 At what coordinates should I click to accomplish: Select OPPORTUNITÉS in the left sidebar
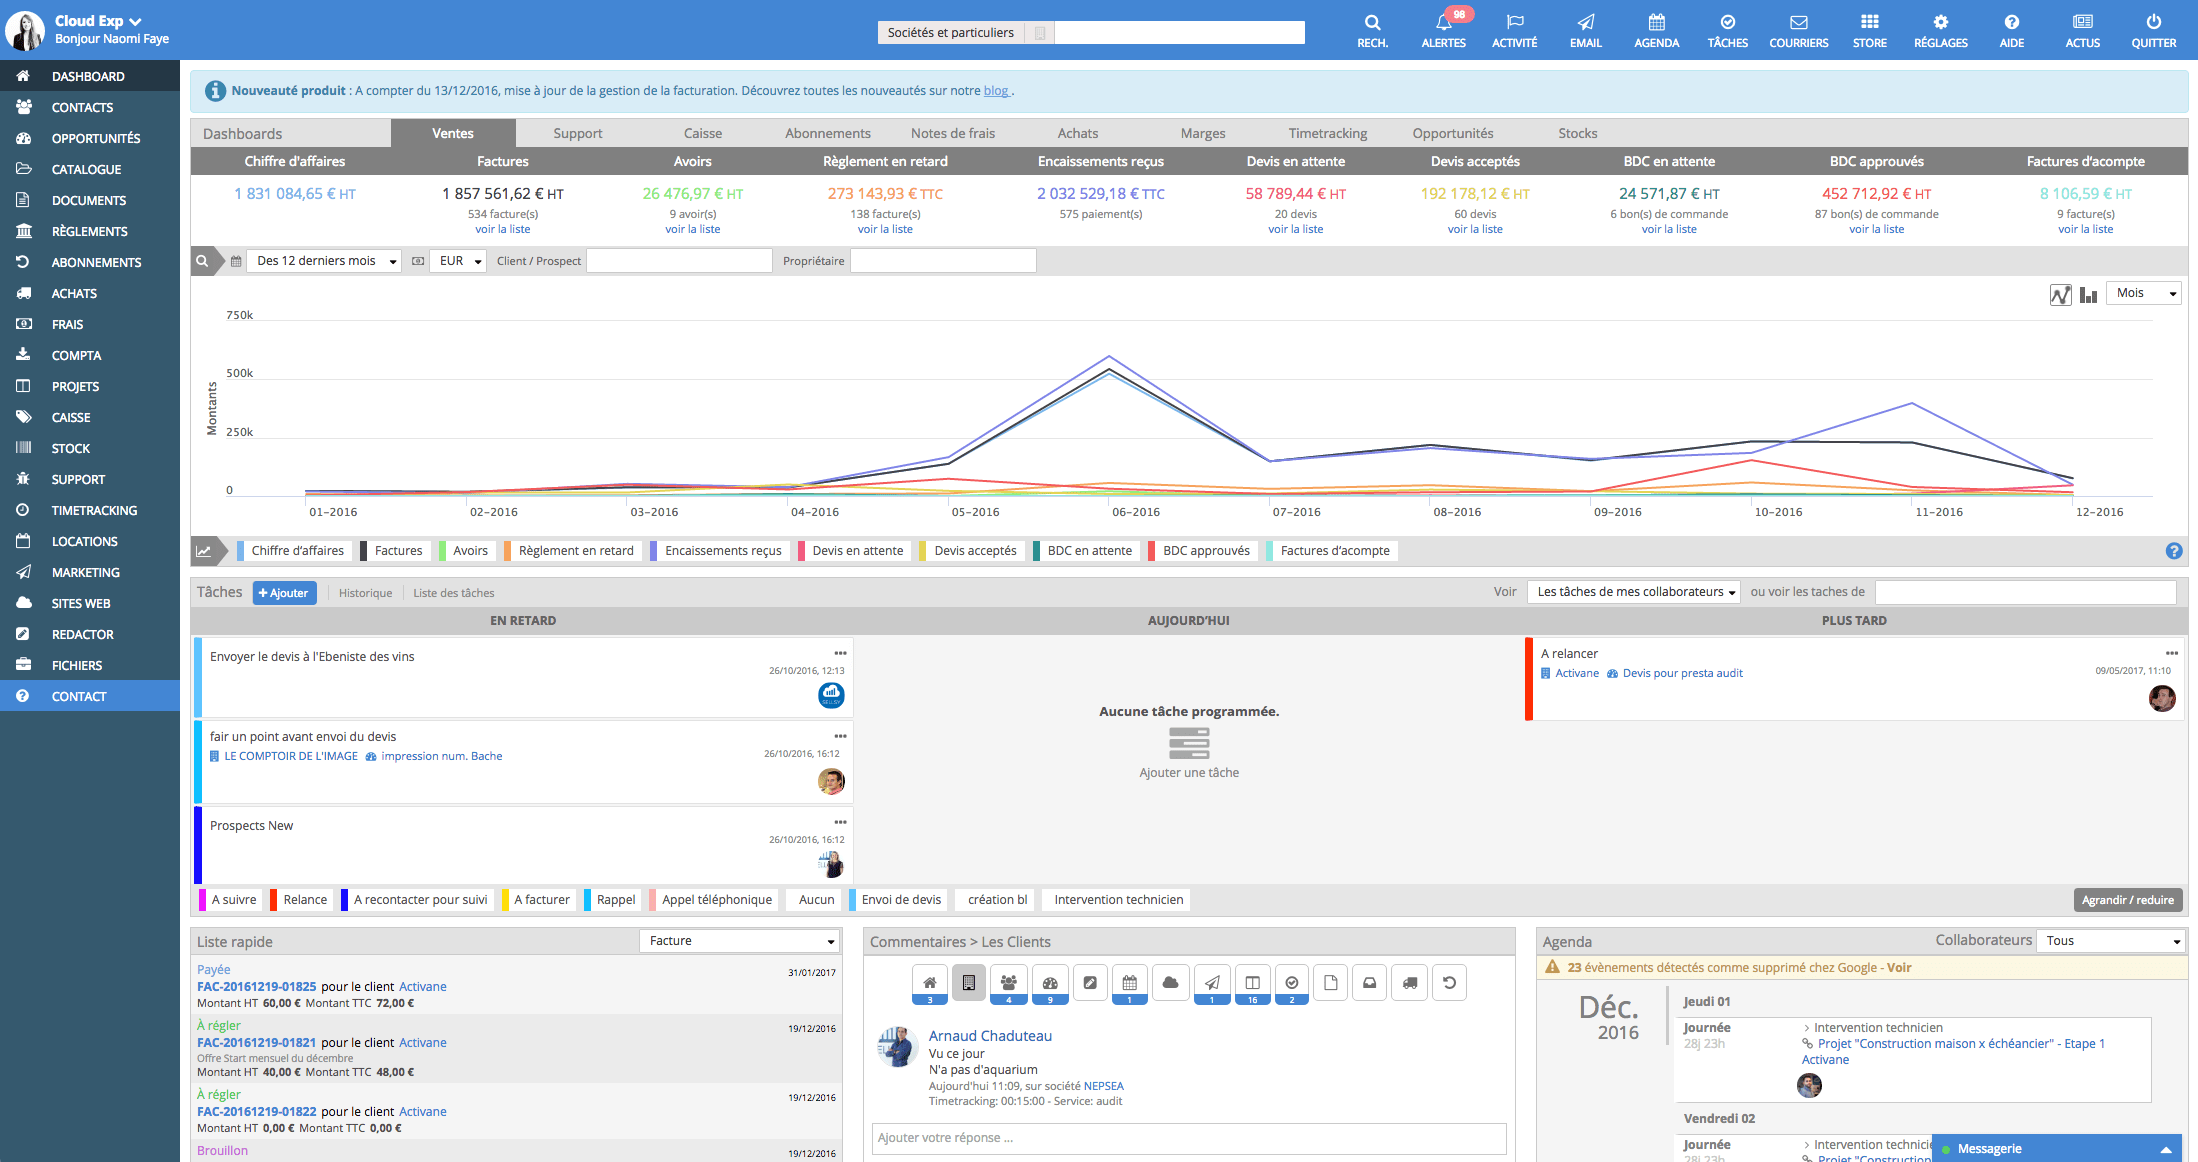coord(90,138)
